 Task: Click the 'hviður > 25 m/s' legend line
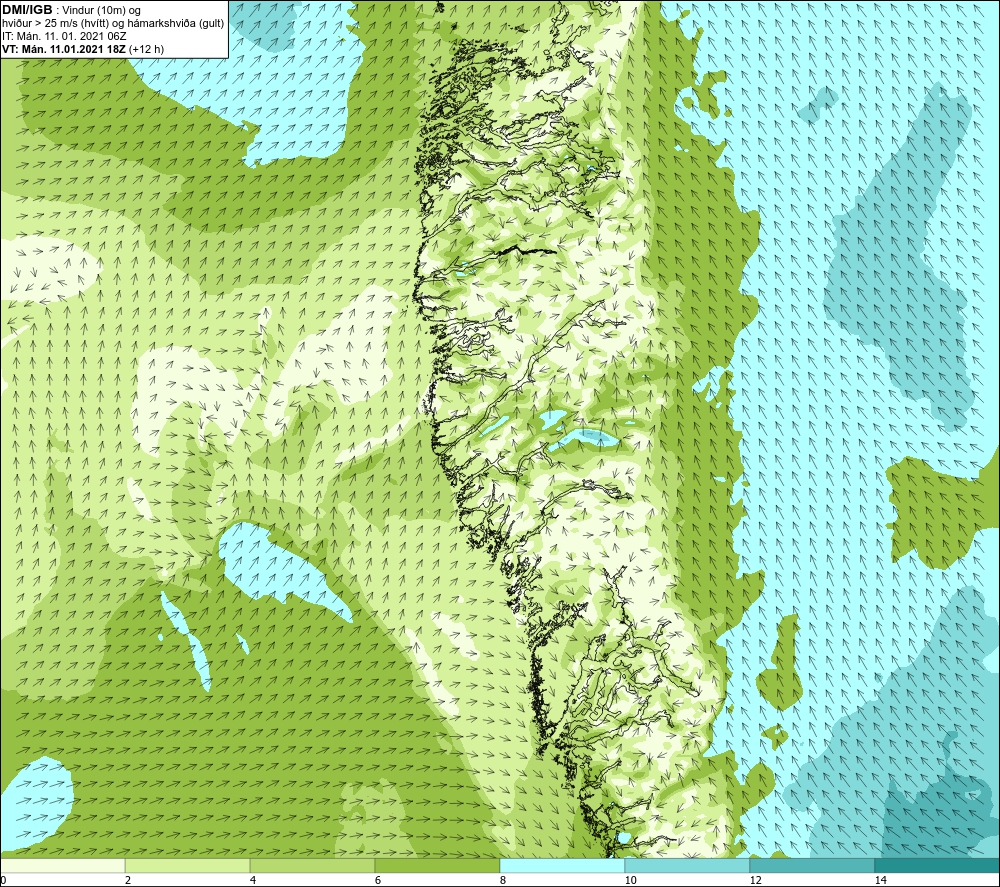[114, 24]
